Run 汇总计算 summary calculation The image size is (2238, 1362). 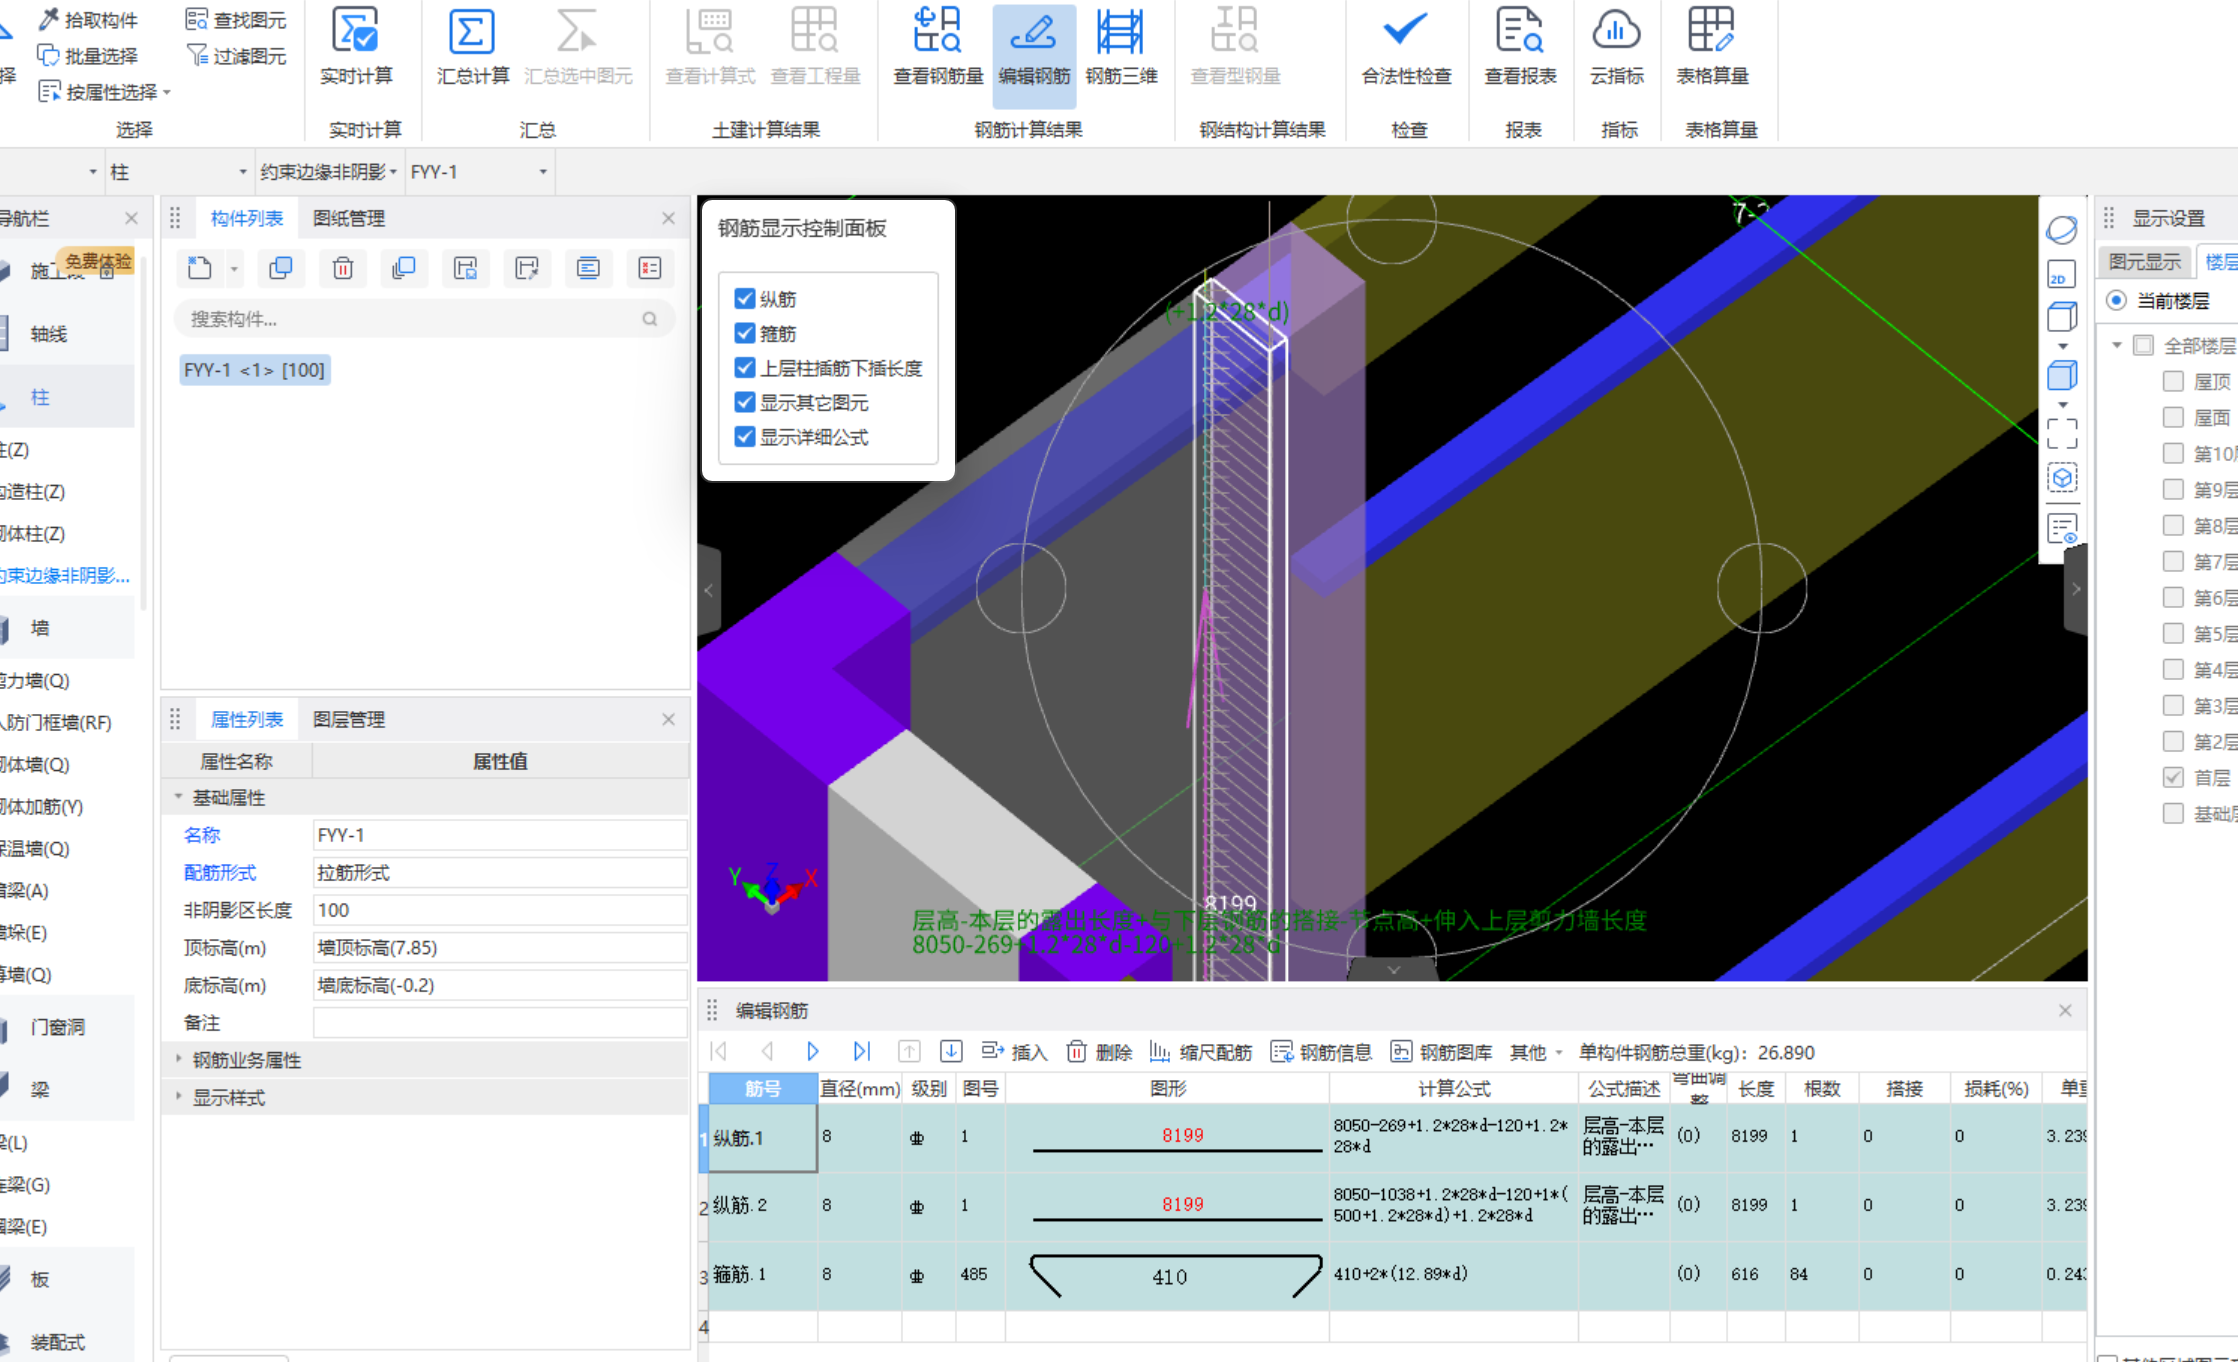[x=472, y=47]
